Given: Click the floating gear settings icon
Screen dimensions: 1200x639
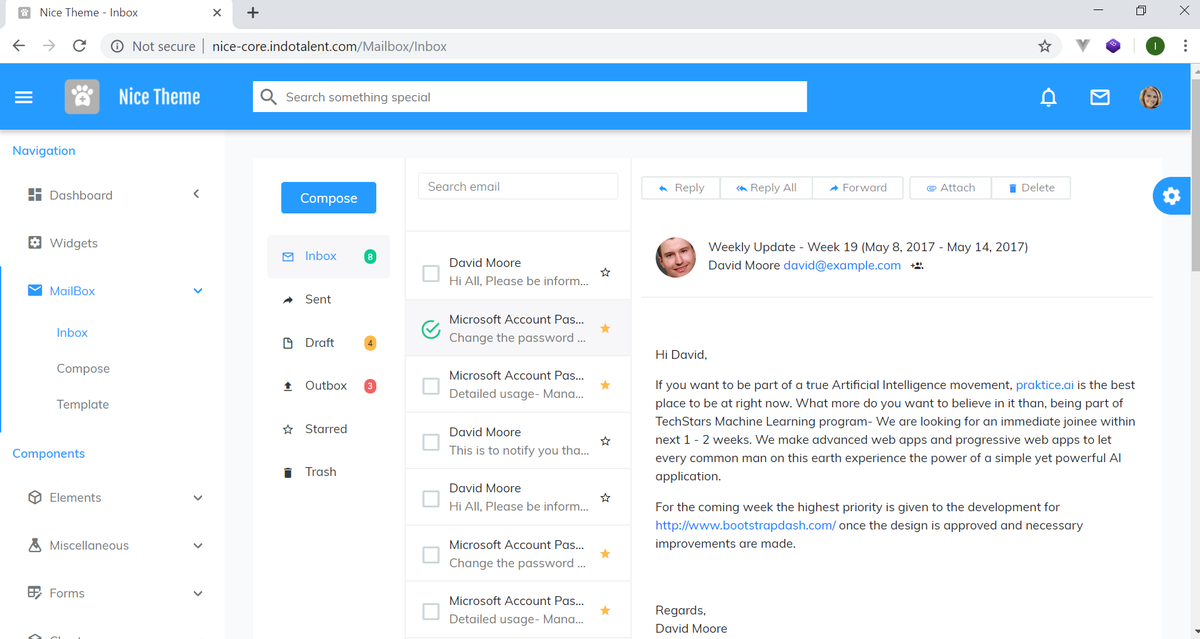Looking at the screenshot, I should [1172, 196].
